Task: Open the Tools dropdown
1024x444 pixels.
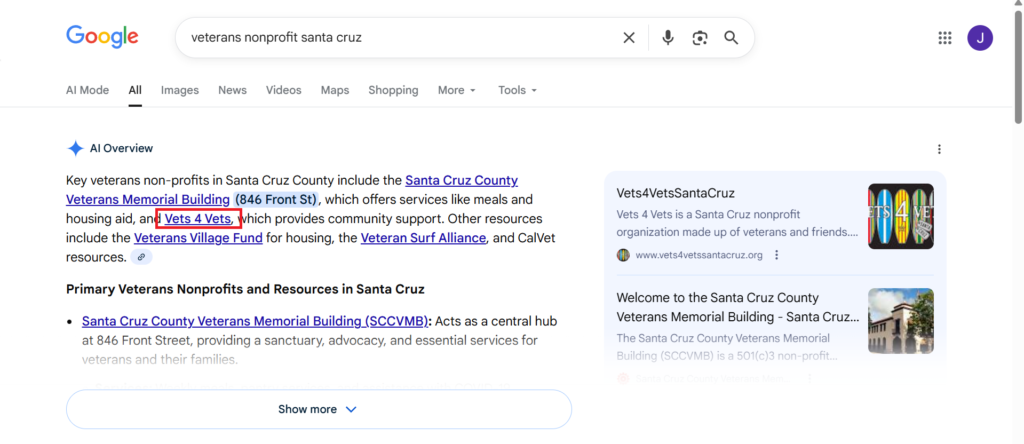Action: (517, 90)
